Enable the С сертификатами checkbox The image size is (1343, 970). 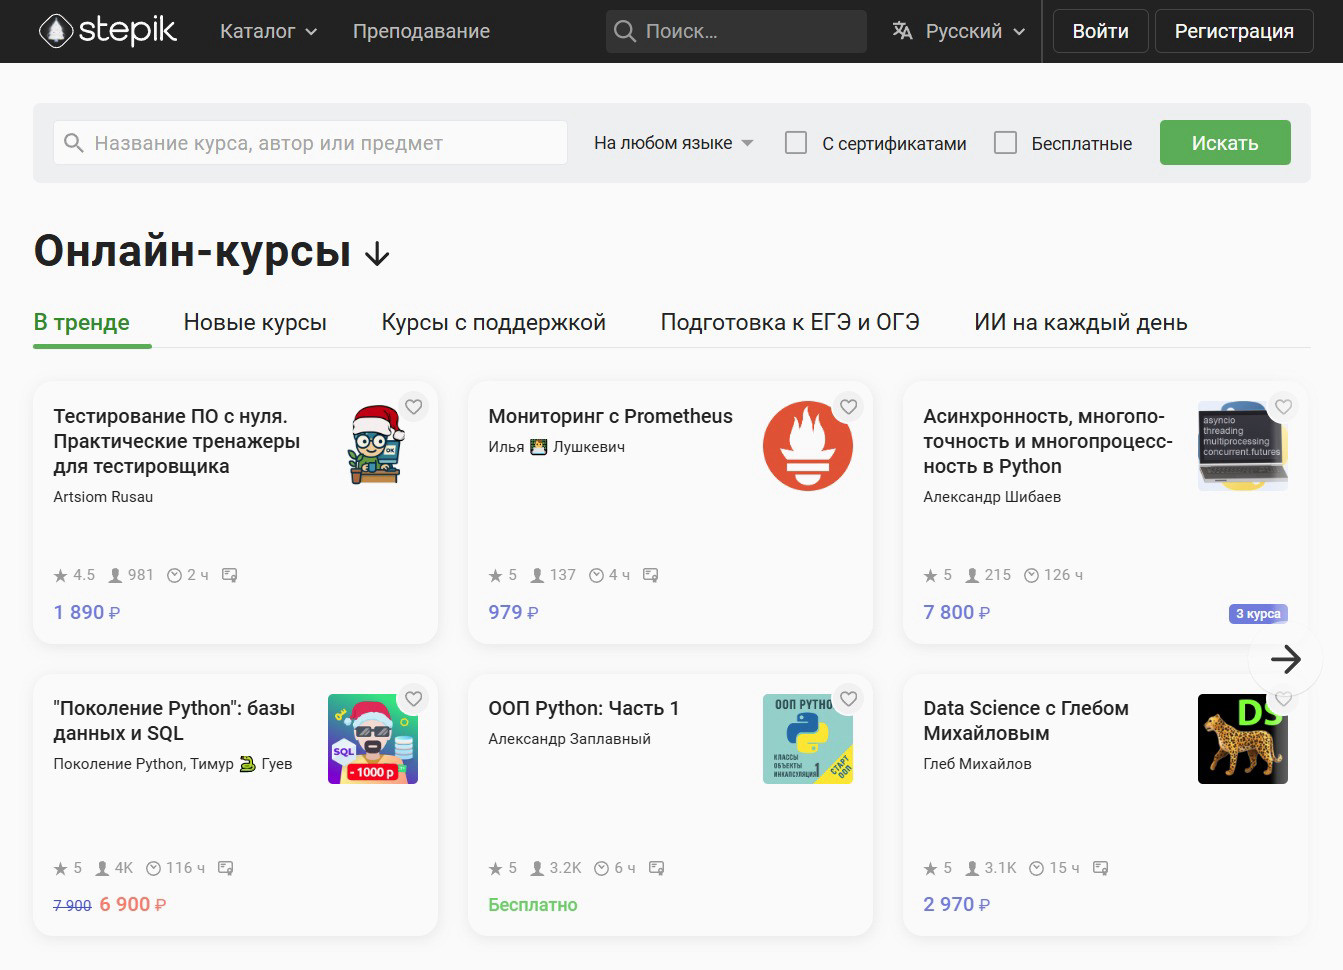coord(796,143)
